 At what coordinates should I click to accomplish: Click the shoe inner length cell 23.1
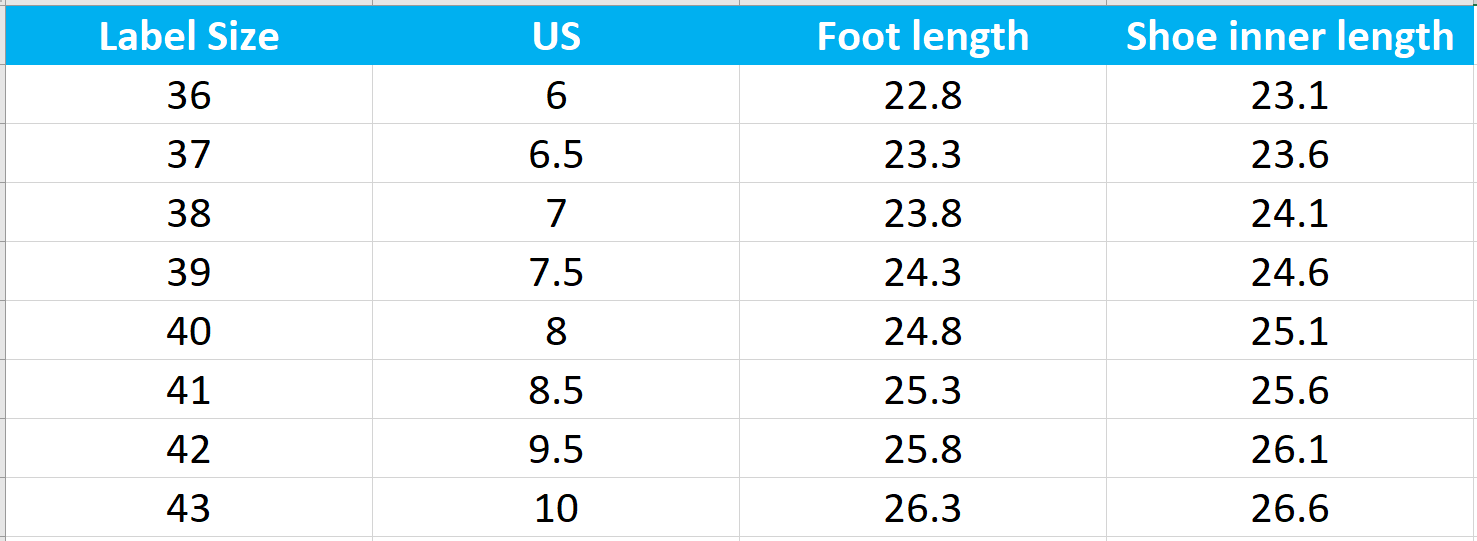point(1289,96)
